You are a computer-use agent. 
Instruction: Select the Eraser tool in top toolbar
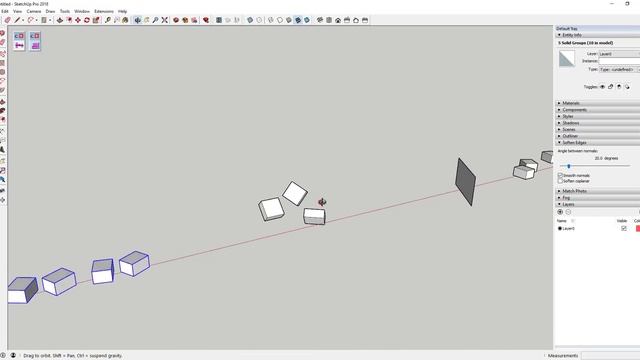point(7,20)
